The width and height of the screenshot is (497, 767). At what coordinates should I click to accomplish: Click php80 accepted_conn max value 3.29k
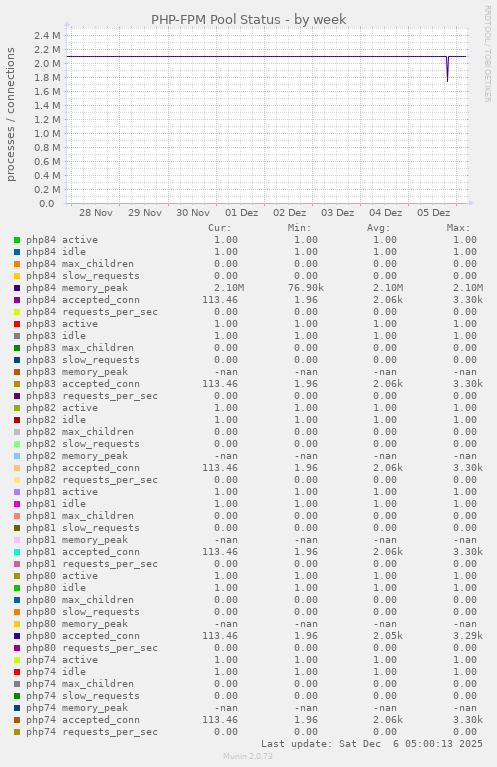(x=468, y=636)
